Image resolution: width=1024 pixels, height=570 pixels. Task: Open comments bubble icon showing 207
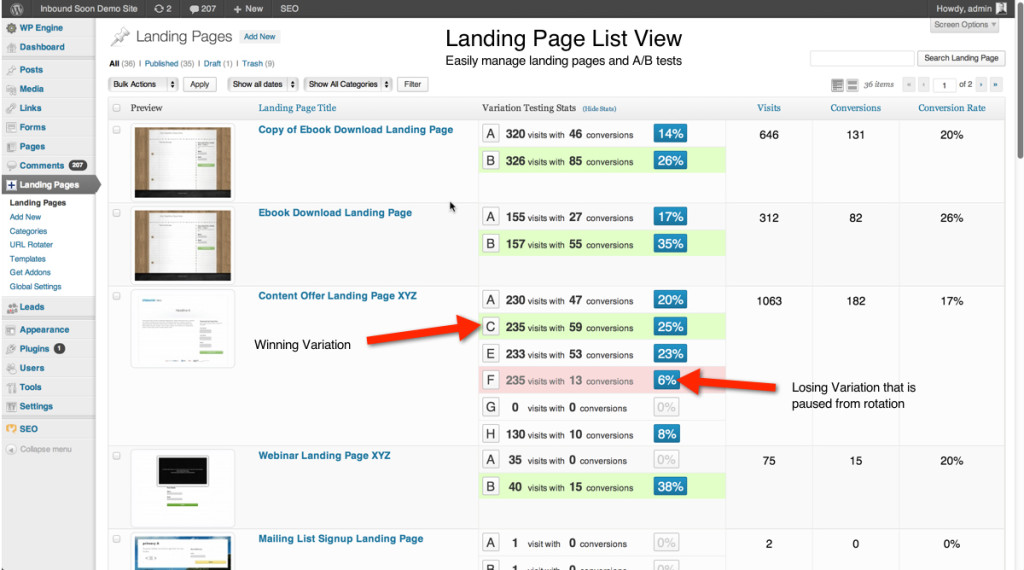(x=202, y=8)
